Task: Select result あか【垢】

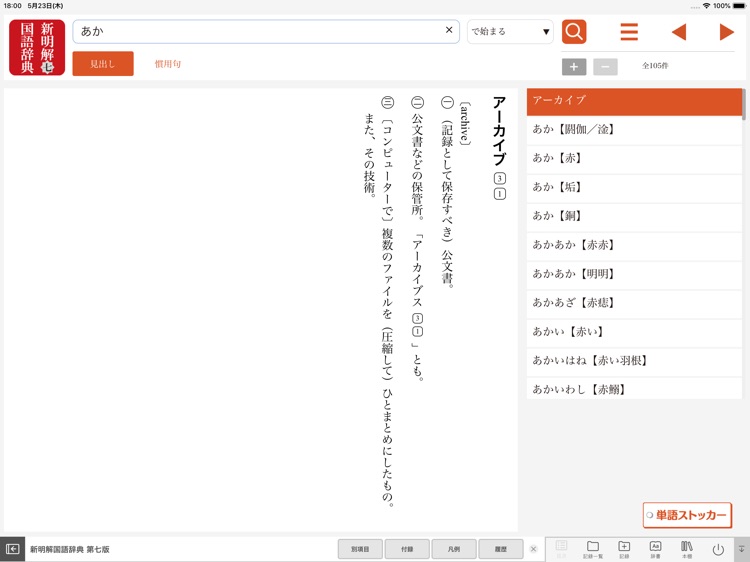Action: [634, 187]
